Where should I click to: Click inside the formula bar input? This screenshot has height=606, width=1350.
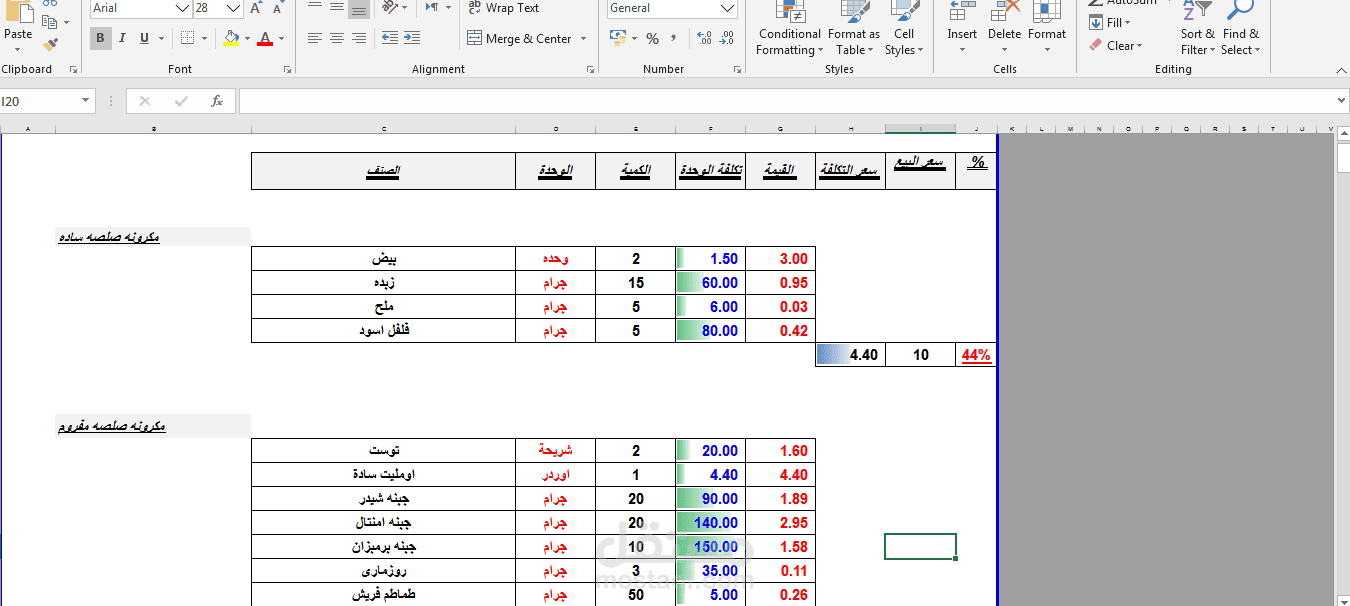[x=786, y=101]
